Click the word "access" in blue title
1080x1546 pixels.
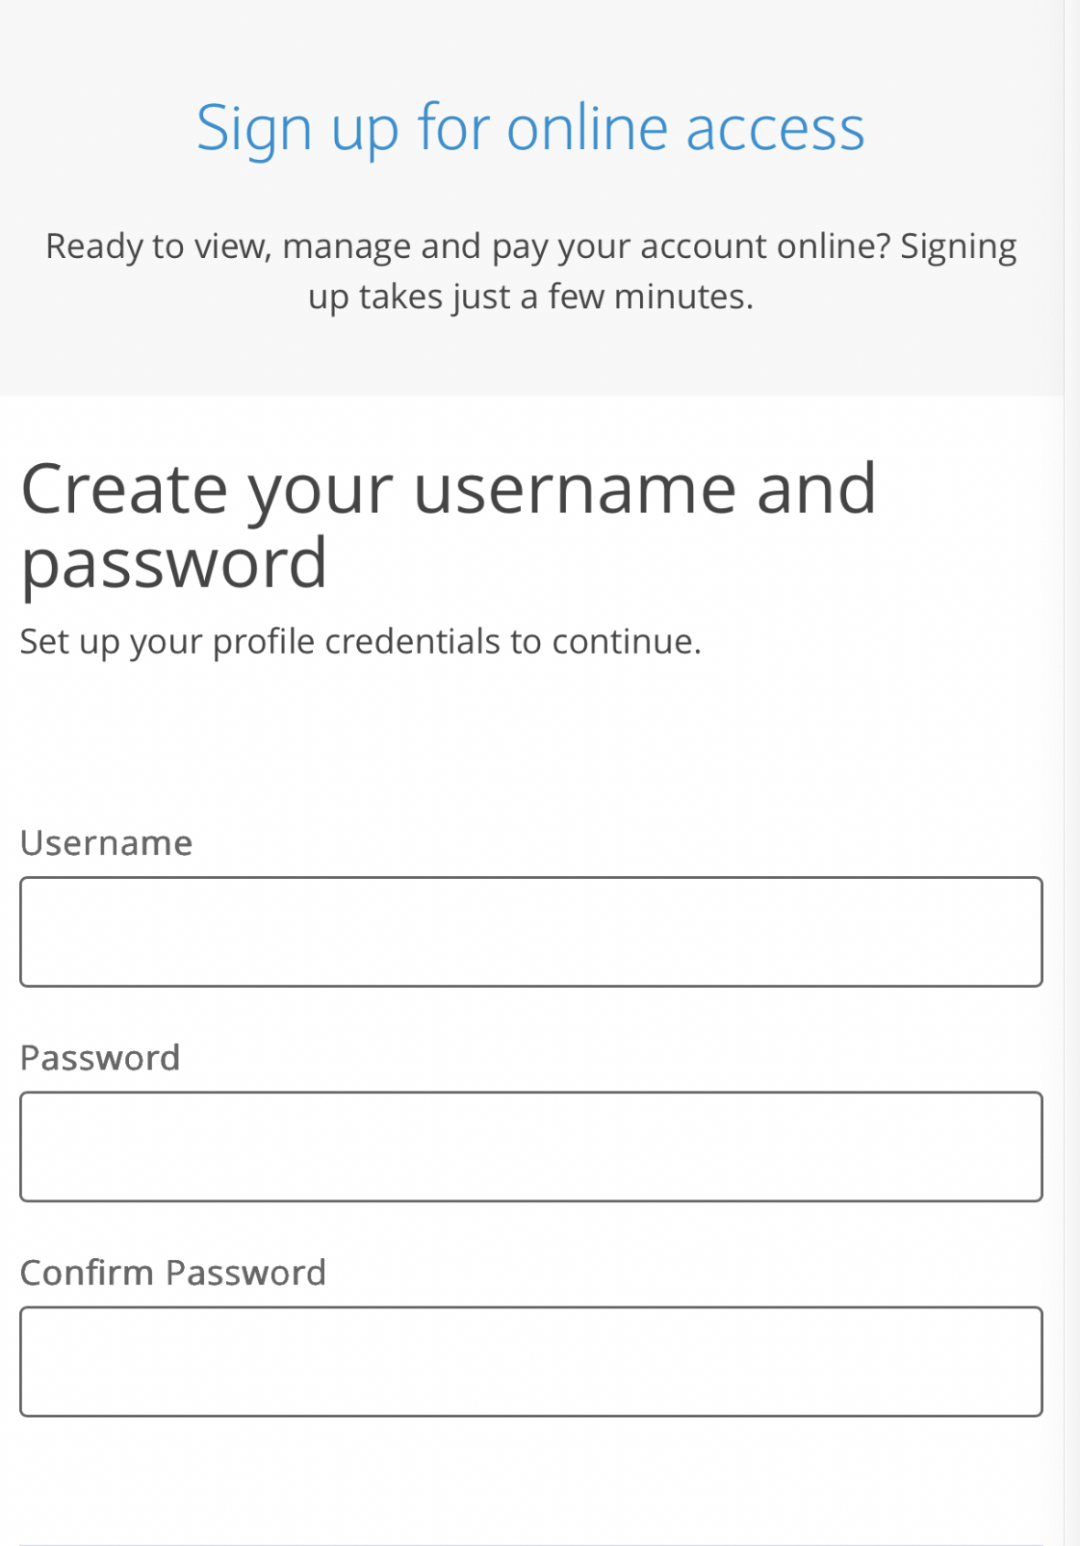(x=775, y=130)
